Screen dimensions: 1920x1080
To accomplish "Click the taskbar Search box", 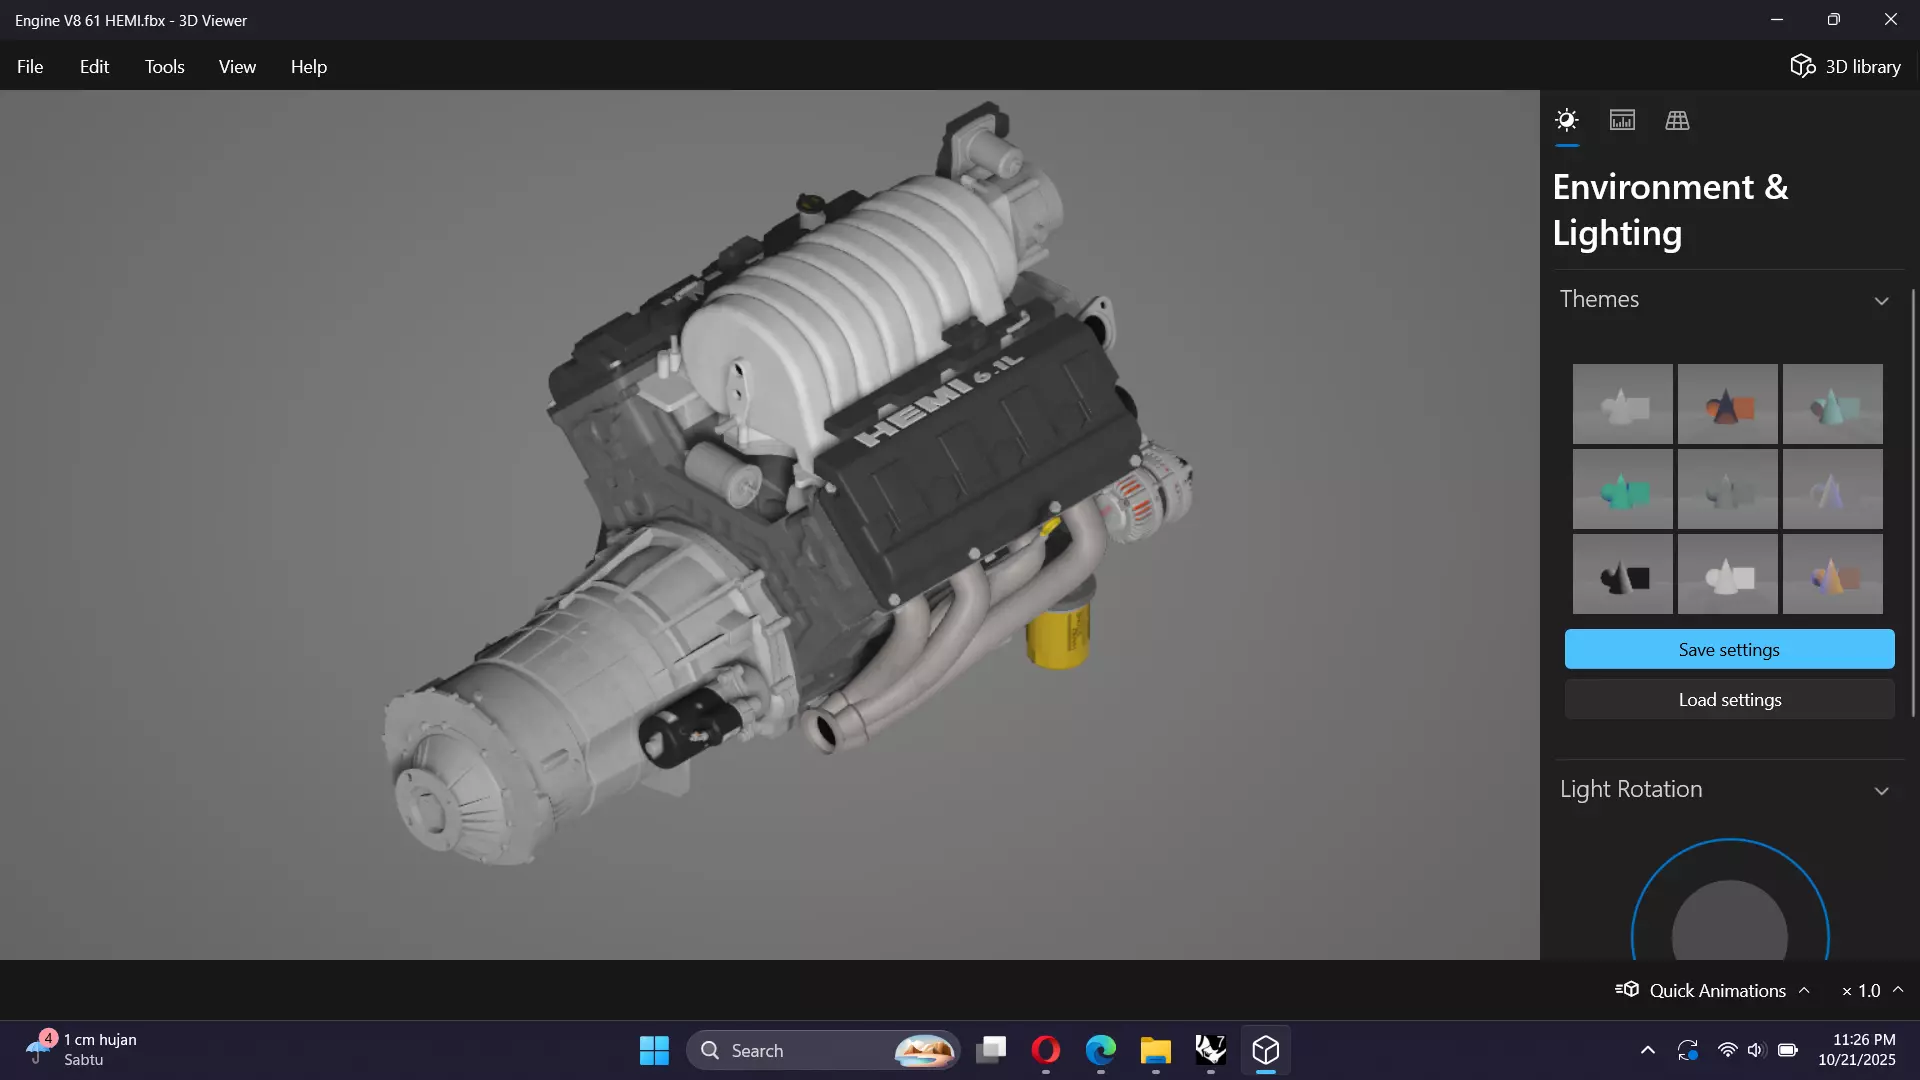I will point(823,1050).
